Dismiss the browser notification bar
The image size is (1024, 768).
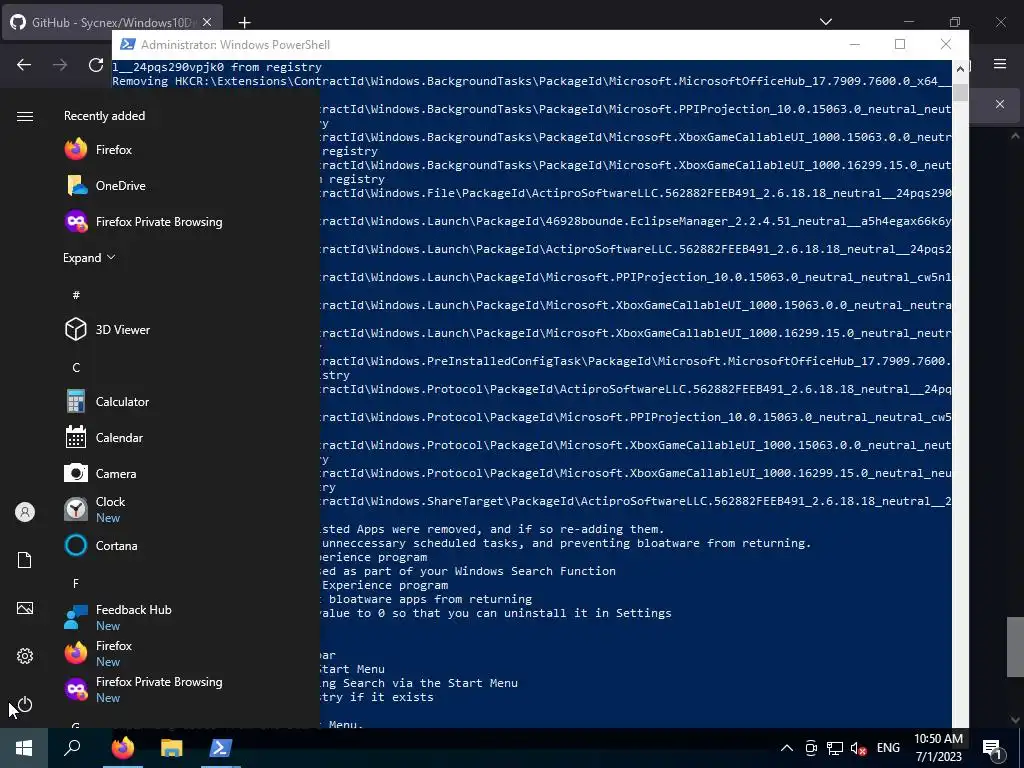pos(1000,104)
